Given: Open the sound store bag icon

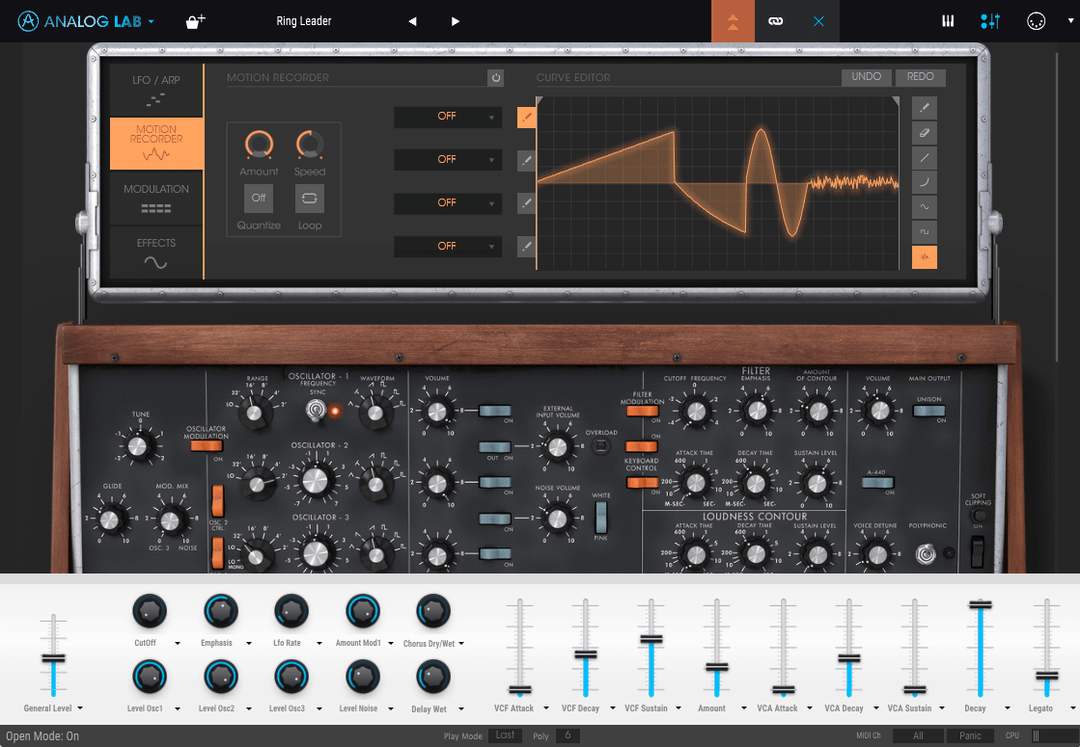Looking at the screenshot, I should 195,21.
